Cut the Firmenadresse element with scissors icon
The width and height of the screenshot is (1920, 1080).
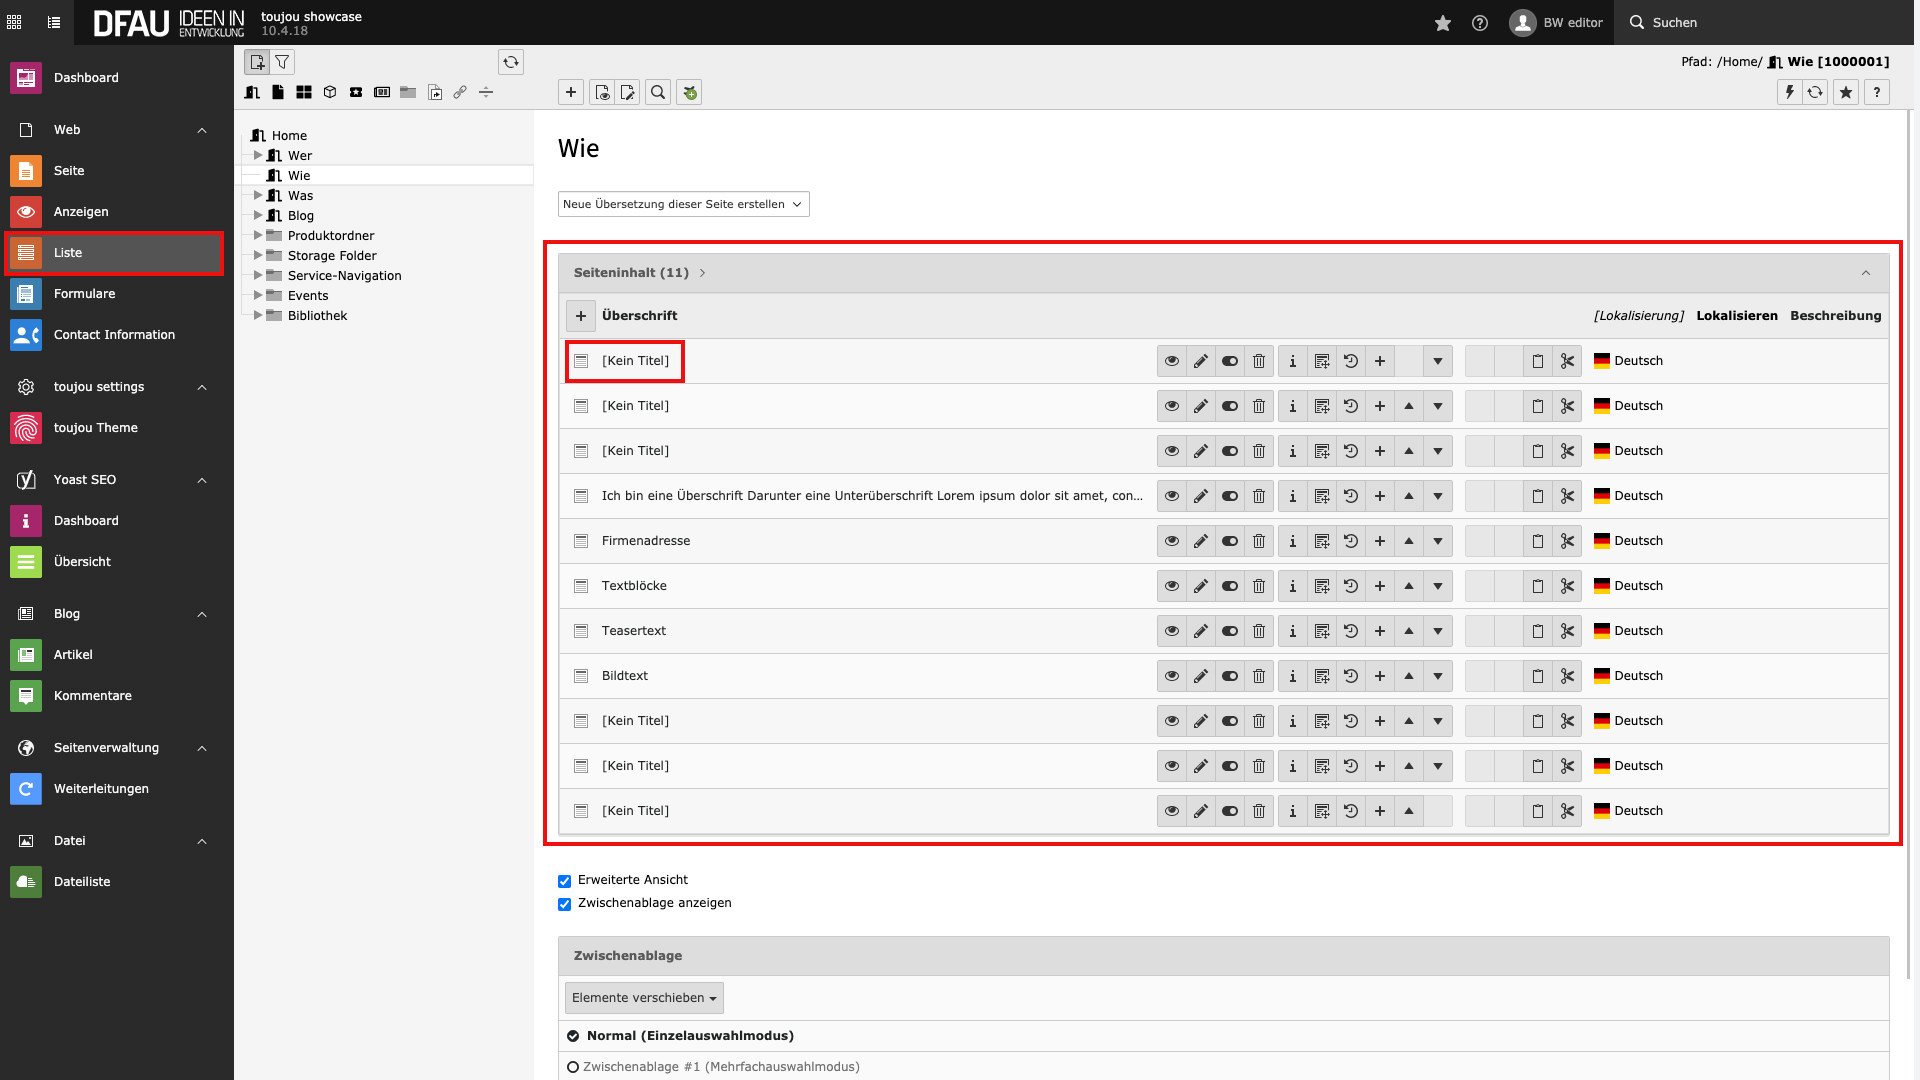[x=1567, y=541]
